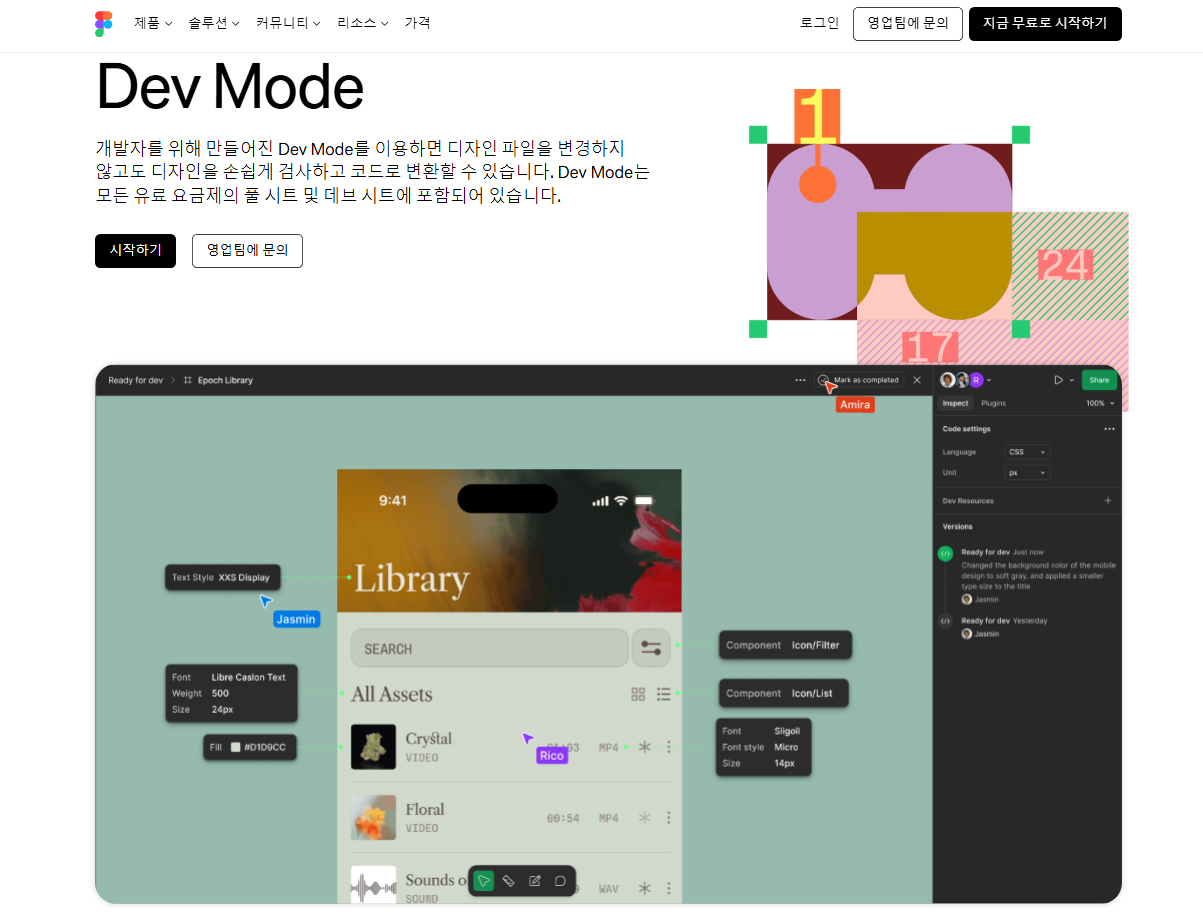Click the Floral video thumbnail
The width and height of the screenshot is (1203, 918).
[373, 818]
